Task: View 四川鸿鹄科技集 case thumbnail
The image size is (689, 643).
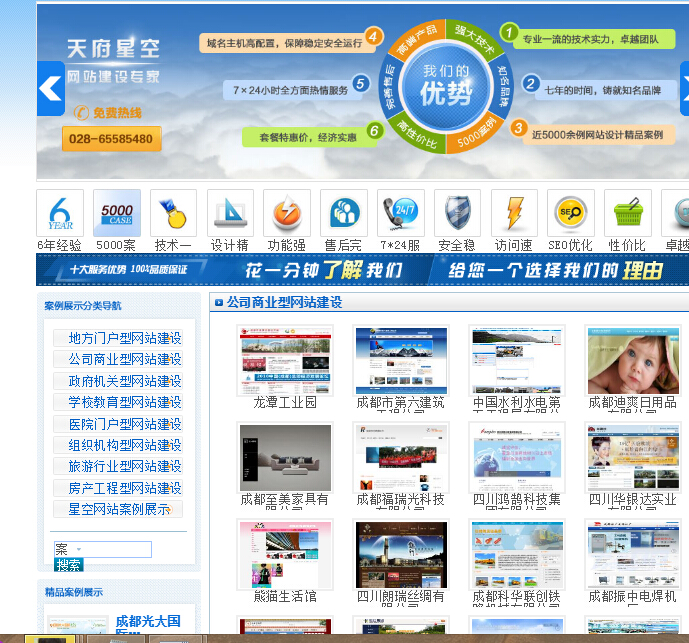Action: pos(517,458)
